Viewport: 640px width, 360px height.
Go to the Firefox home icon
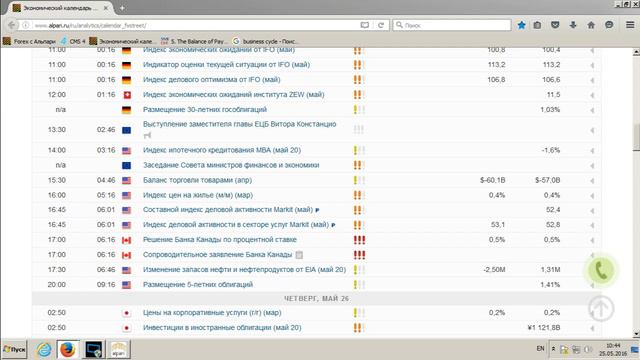point(591,25)
